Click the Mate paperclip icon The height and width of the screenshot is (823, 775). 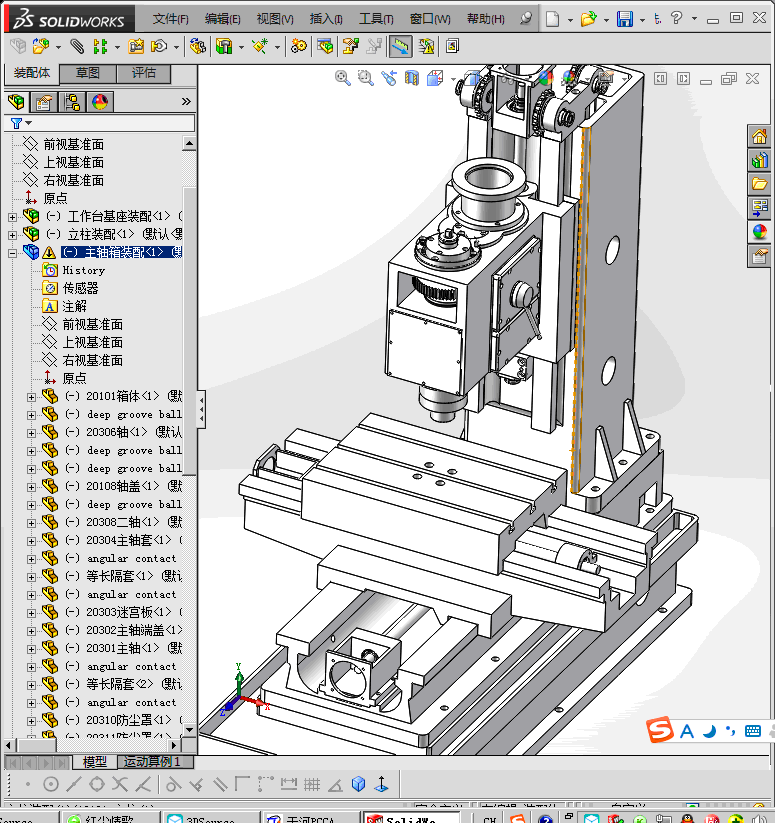(x=77, y=47)
